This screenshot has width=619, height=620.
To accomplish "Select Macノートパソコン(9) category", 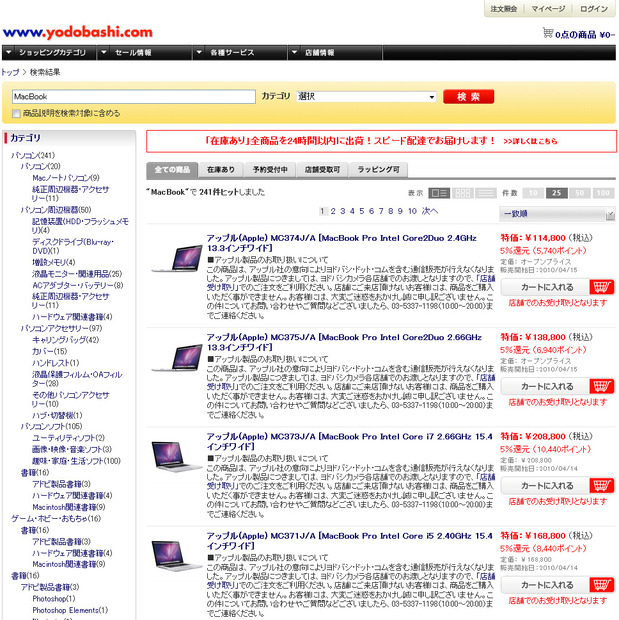I will click(x=66, y=178).
